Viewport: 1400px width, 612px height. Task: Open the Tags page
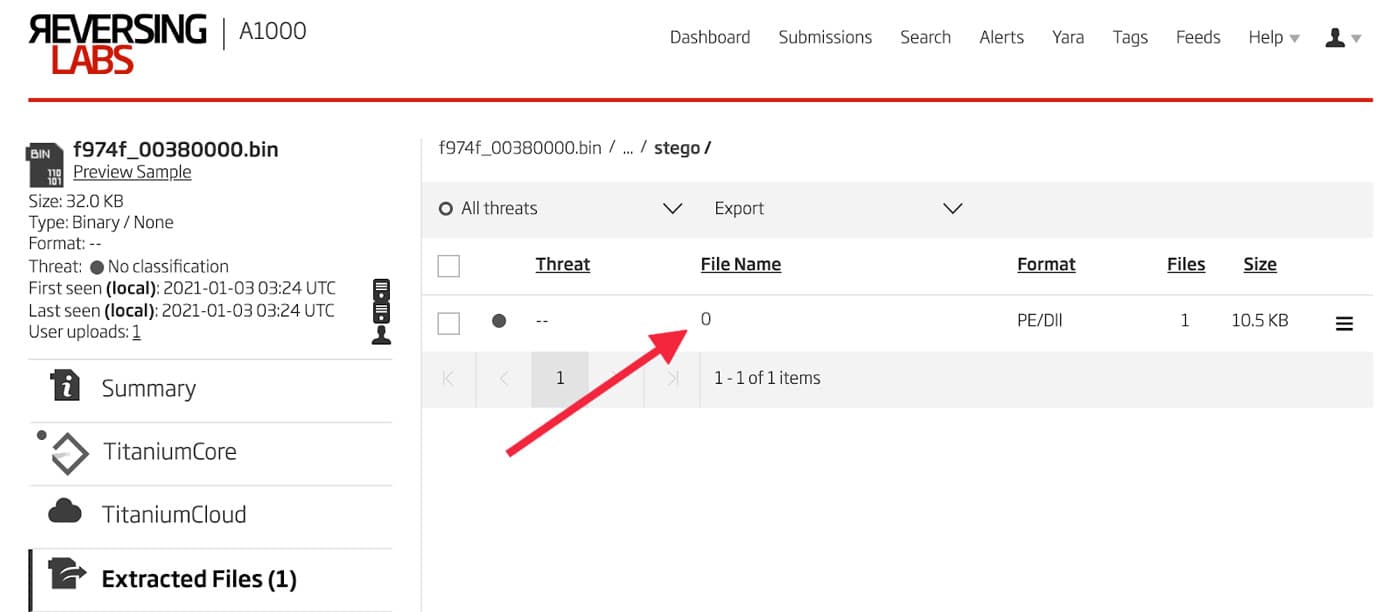(1130, 37)
